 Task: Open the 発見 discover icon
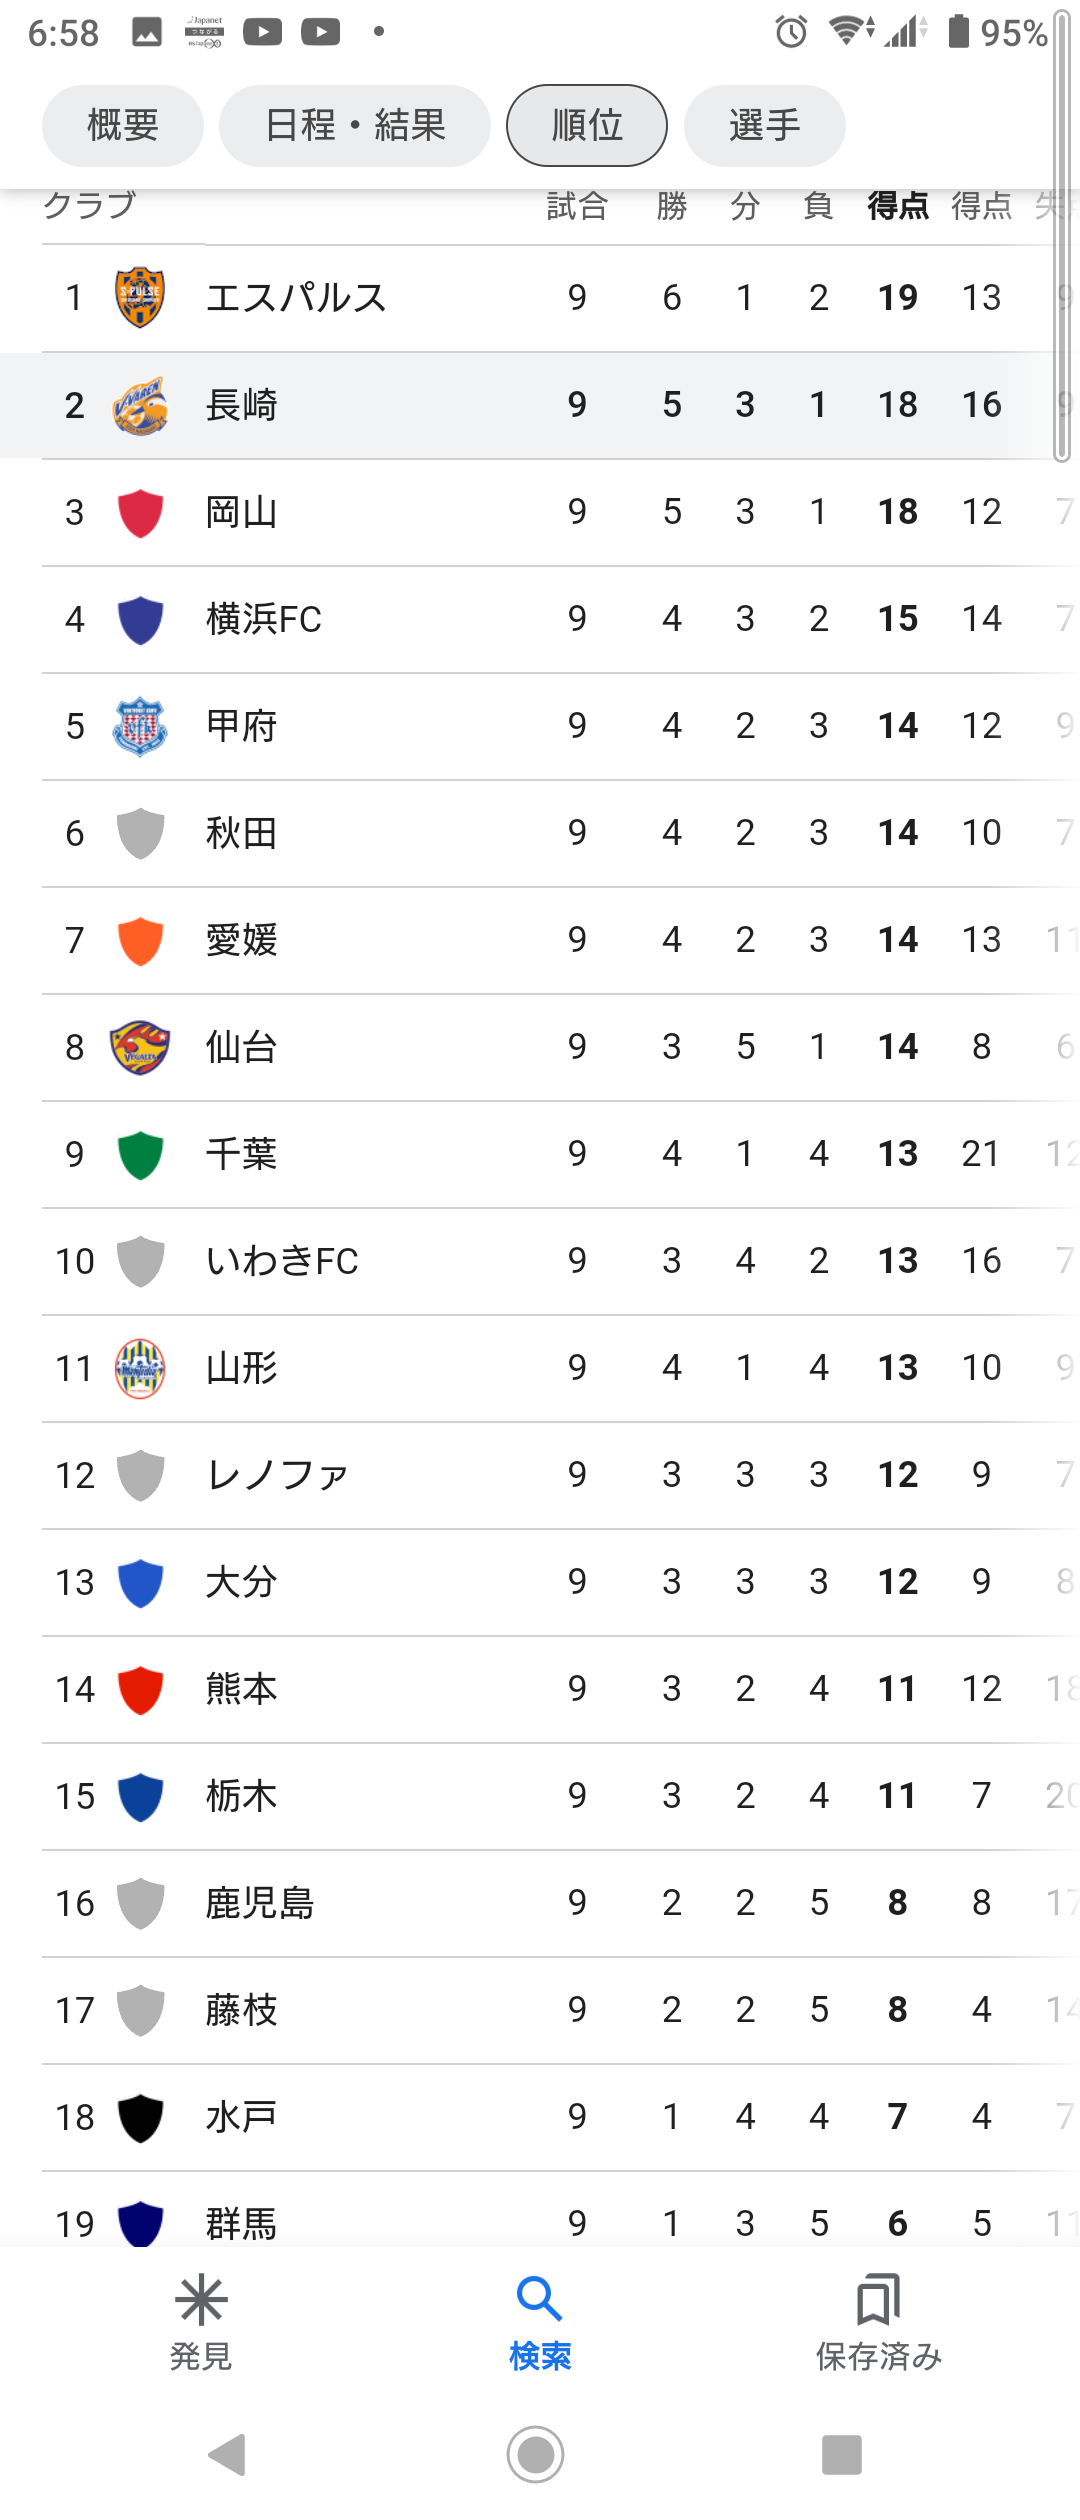(201, 2300)
